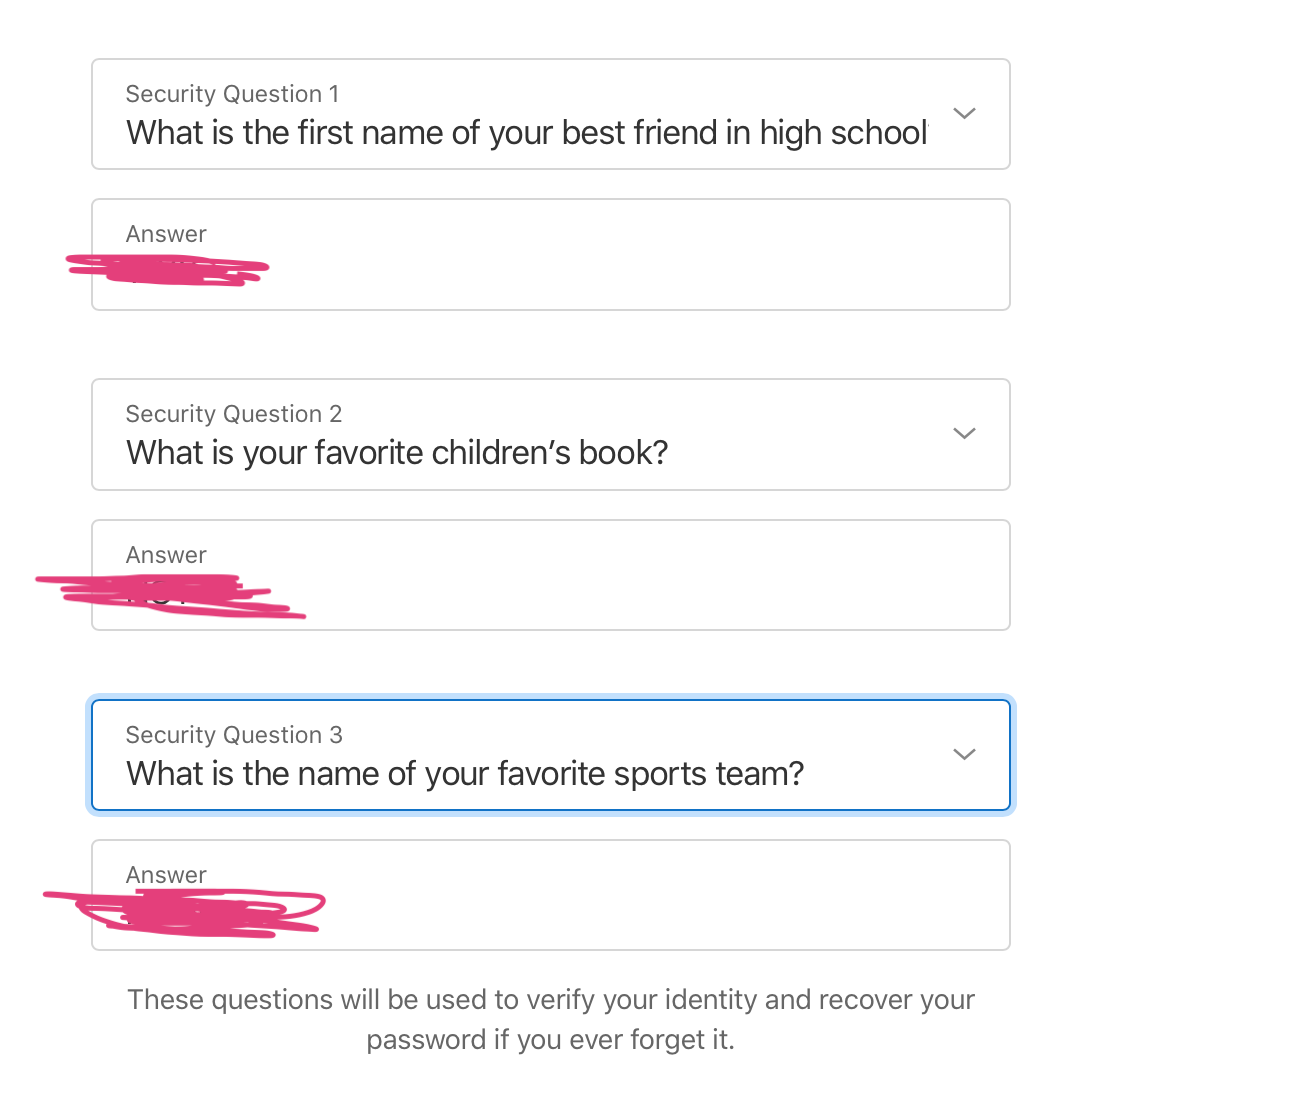
Task: Click the 'Security Question 3' label
Action: (x=234, y=735)
